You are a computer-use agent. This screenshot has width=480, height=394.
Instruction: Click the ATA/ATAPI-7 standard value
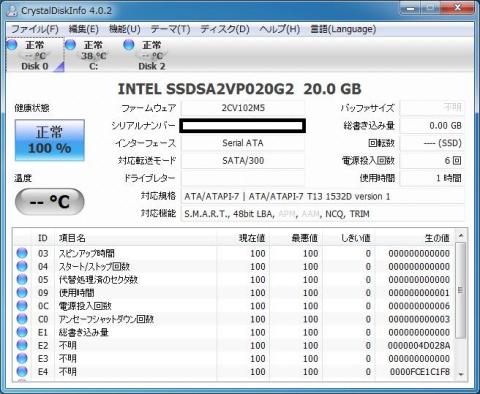(323, 196)
